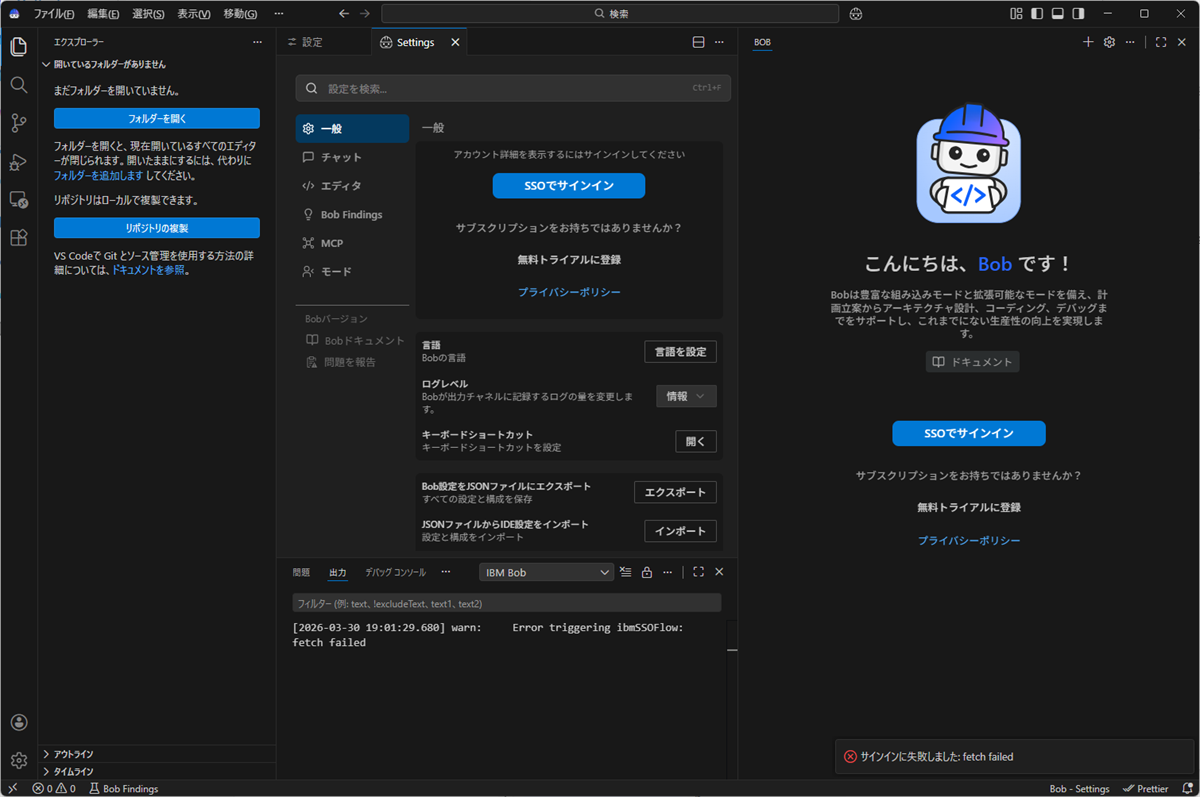Select チャット settings category

coord(352,157)
